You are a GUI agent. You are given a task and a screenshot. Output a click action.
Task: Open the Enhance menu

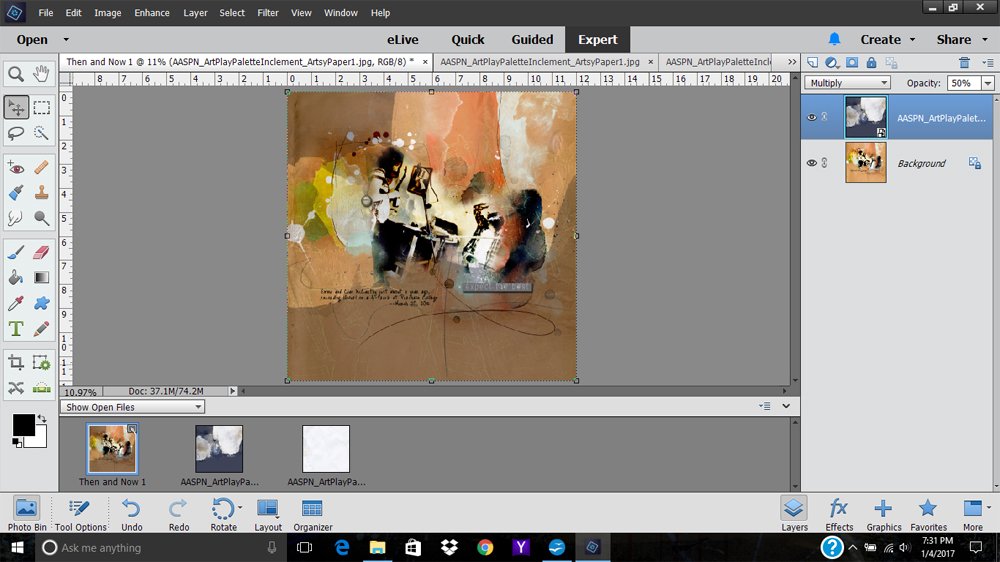(152, 13)
